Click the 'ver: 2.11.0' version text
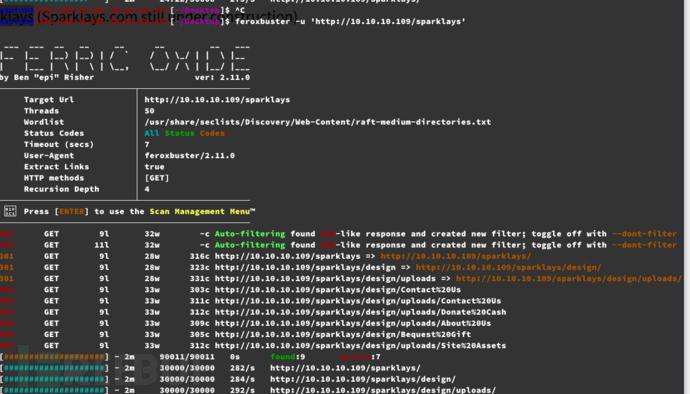The width and height of the screenshot is (690, 394). 222,77
